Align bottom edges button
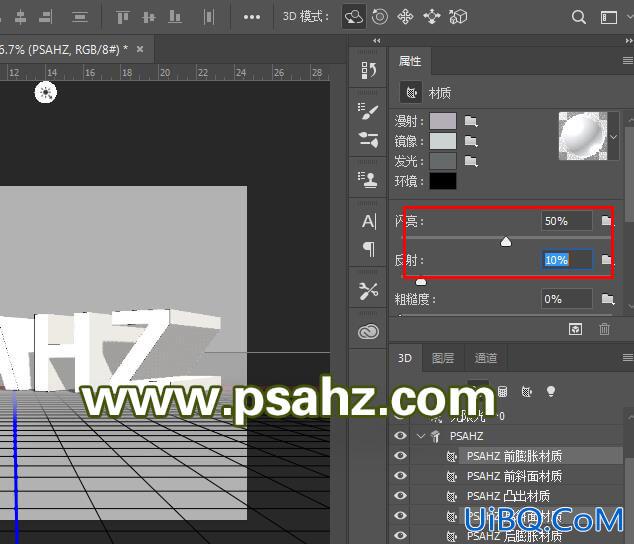The image size is (634, 544). [x=175, y=17]
